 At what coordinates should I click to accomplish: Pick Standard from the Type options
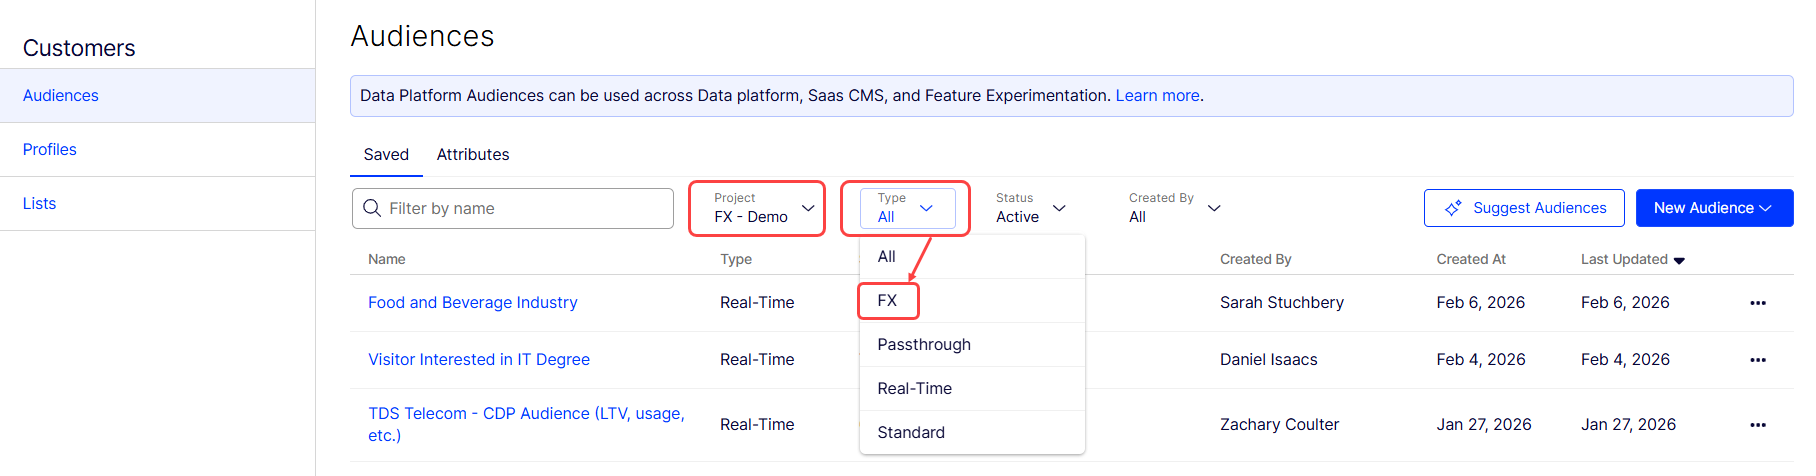(911, 433)
